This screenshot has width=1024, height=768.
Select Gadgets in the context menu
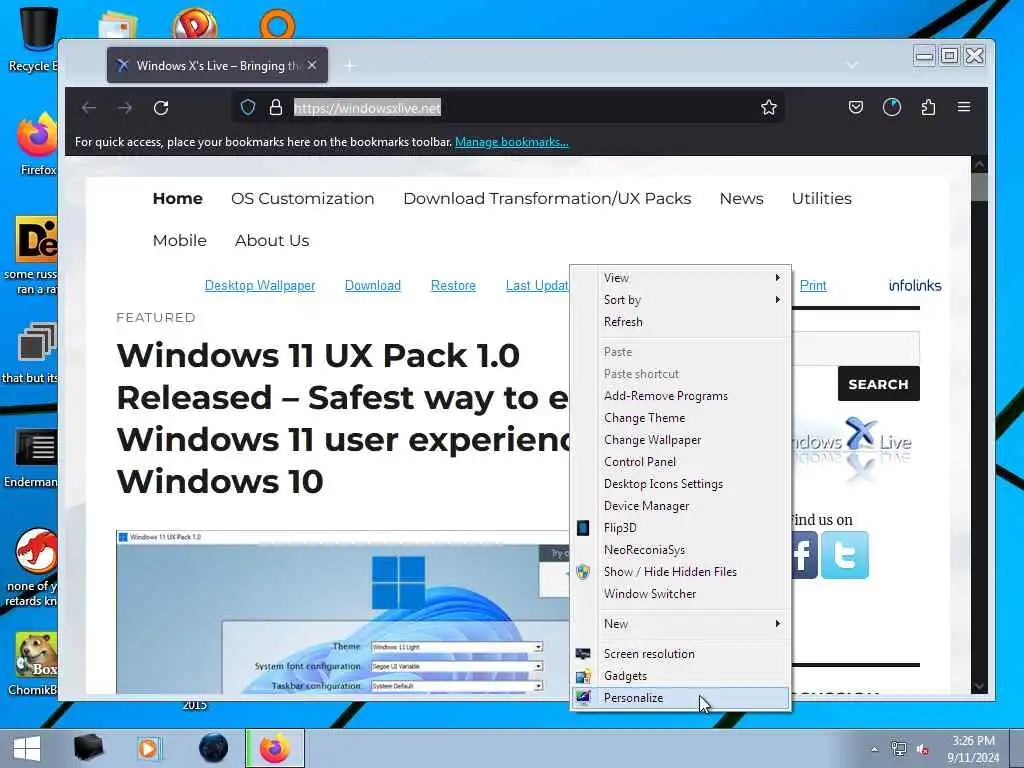click(680, 676)
